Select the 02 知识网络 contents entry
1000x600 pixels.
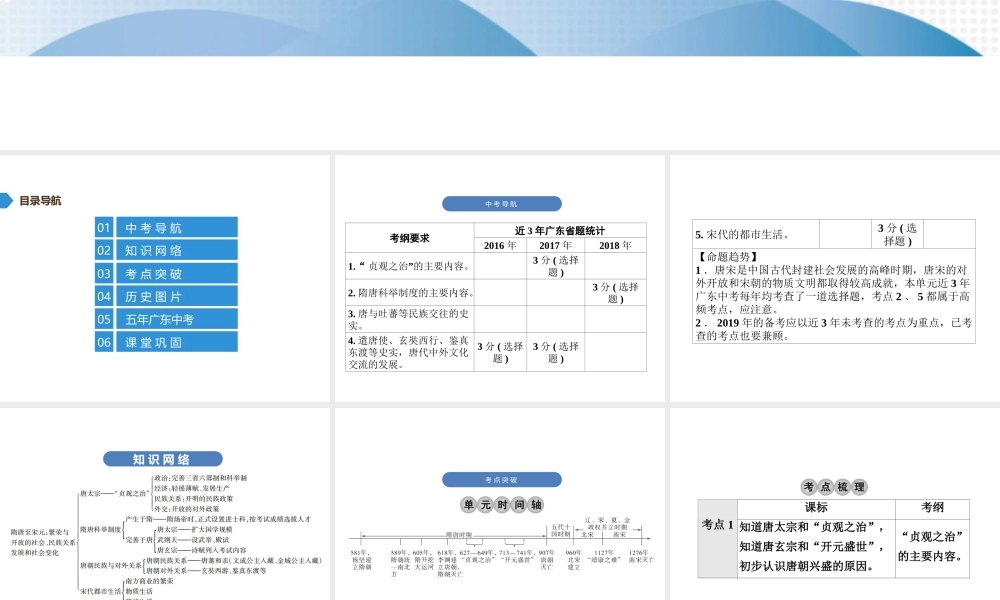[166, 251]
